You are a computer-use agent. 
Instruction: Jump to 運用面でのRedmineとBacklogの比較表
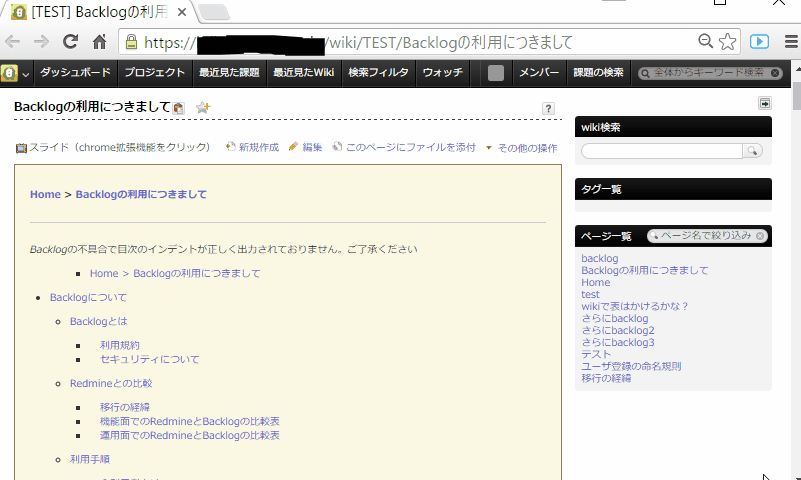tap(190, 435)
